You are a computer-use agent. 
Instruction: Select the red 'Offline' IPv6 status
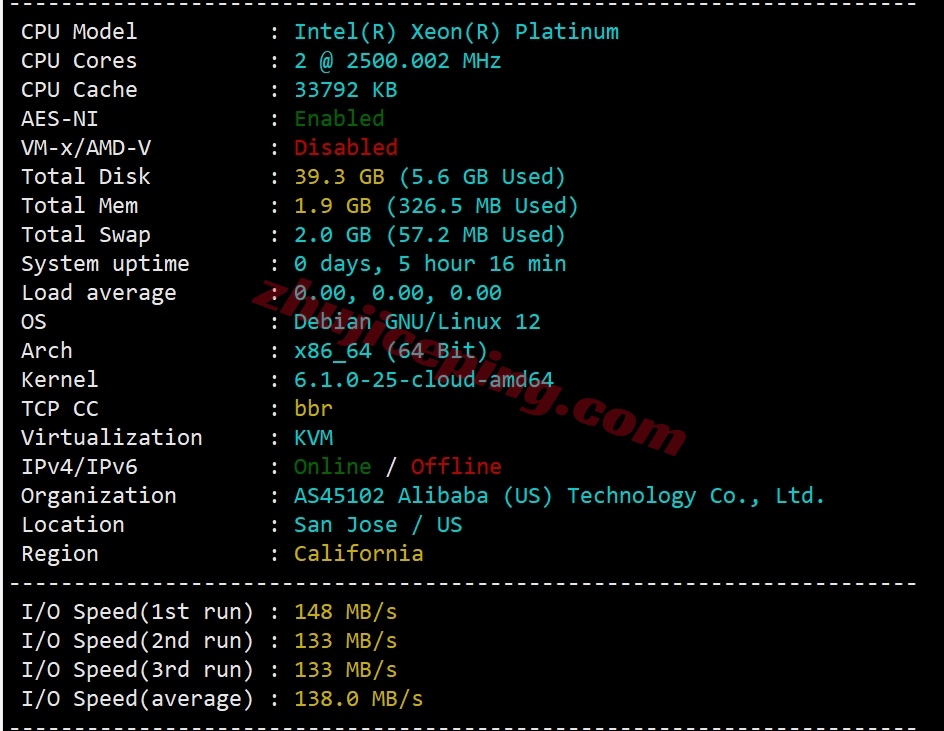tap(456, 467)
